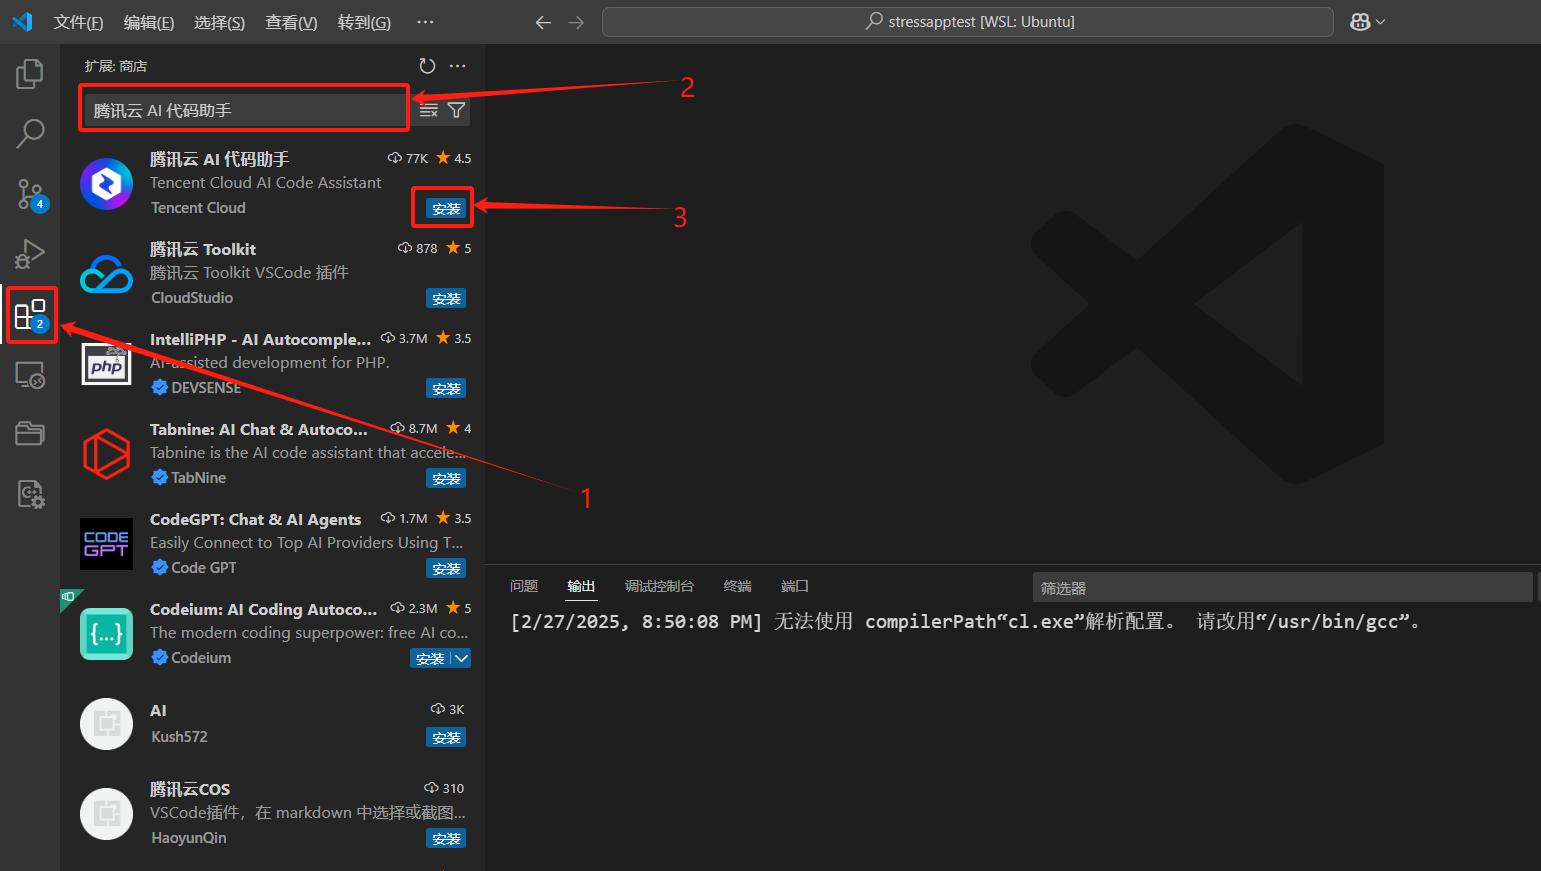Click the DEVSENSE publisher name
The image size is (1541, 871).
click(206, 388)
